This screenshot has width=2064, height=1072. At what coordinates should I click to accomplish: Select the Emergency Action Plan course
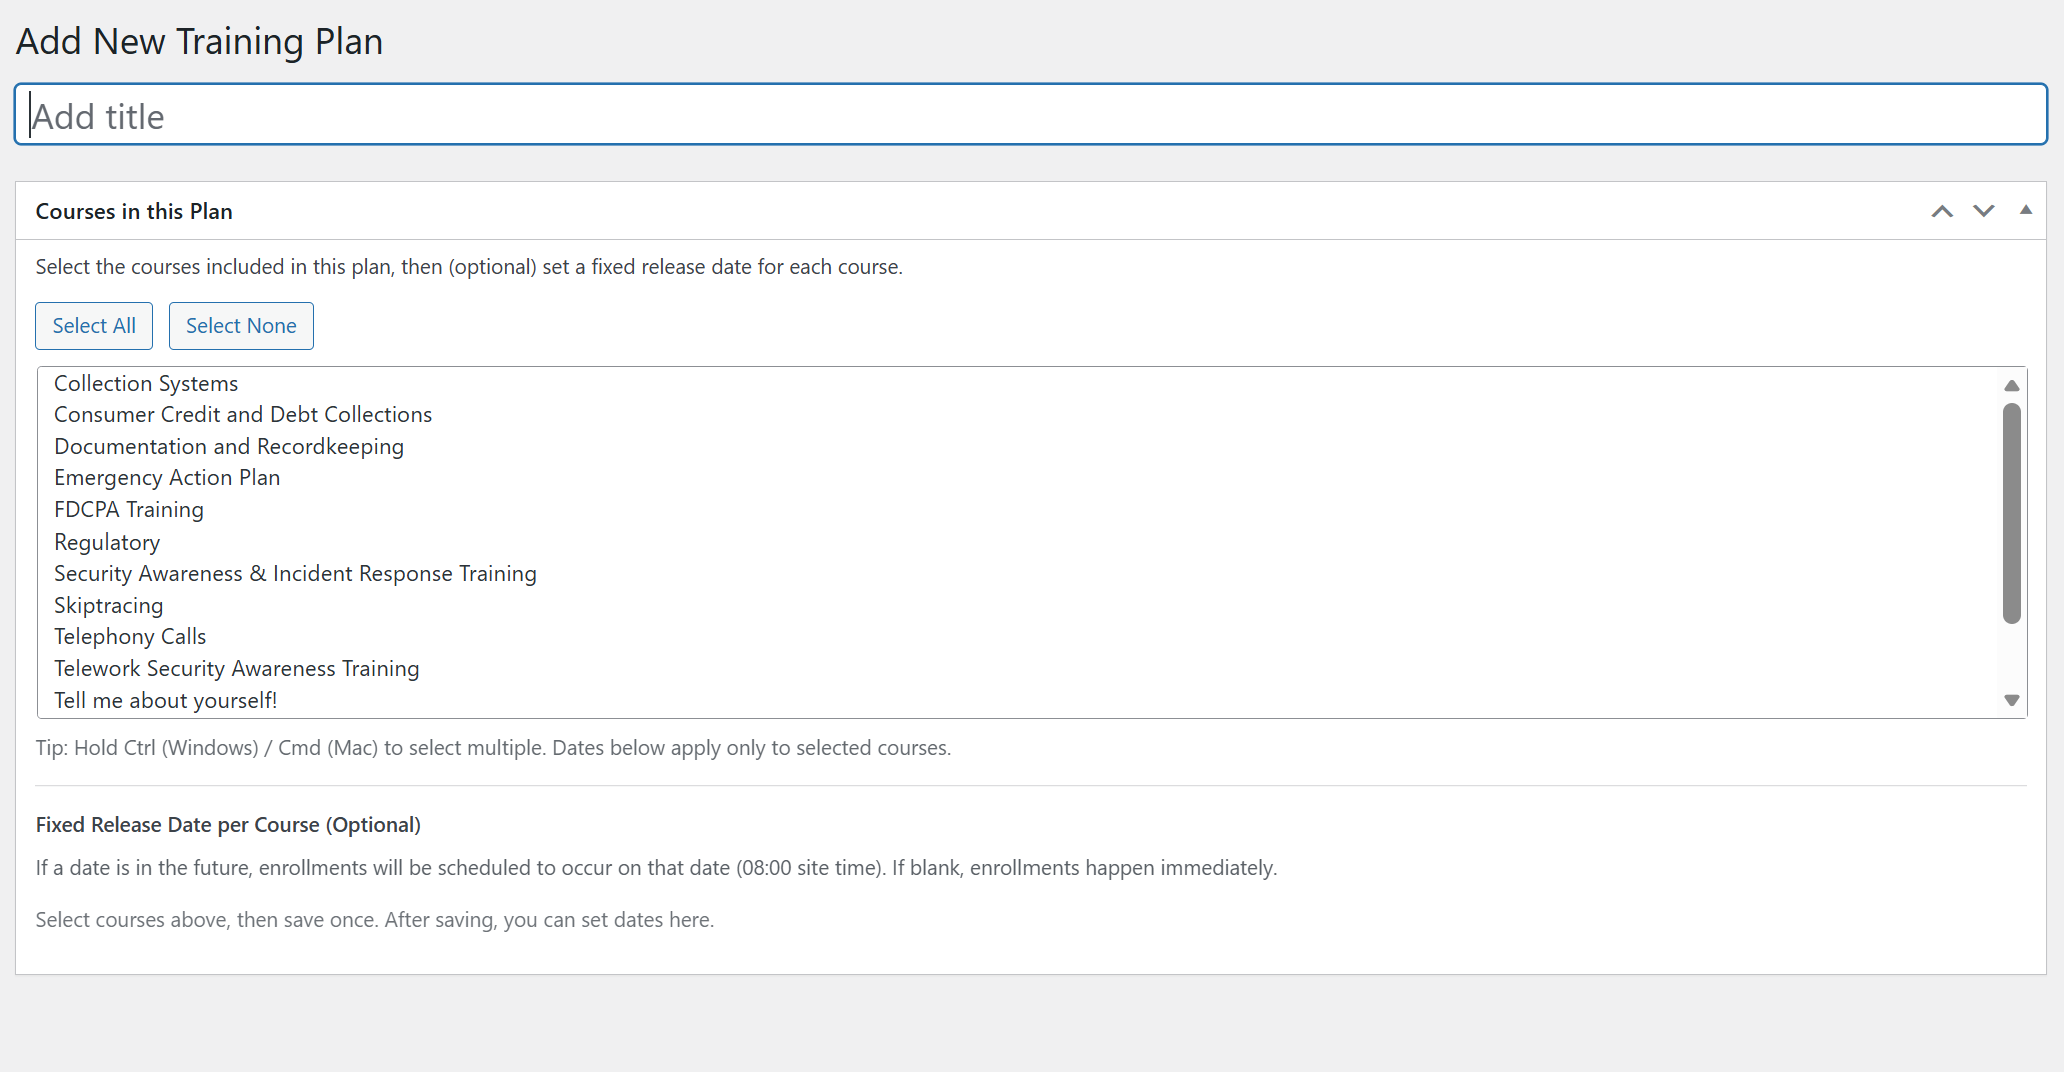point(167,478)
